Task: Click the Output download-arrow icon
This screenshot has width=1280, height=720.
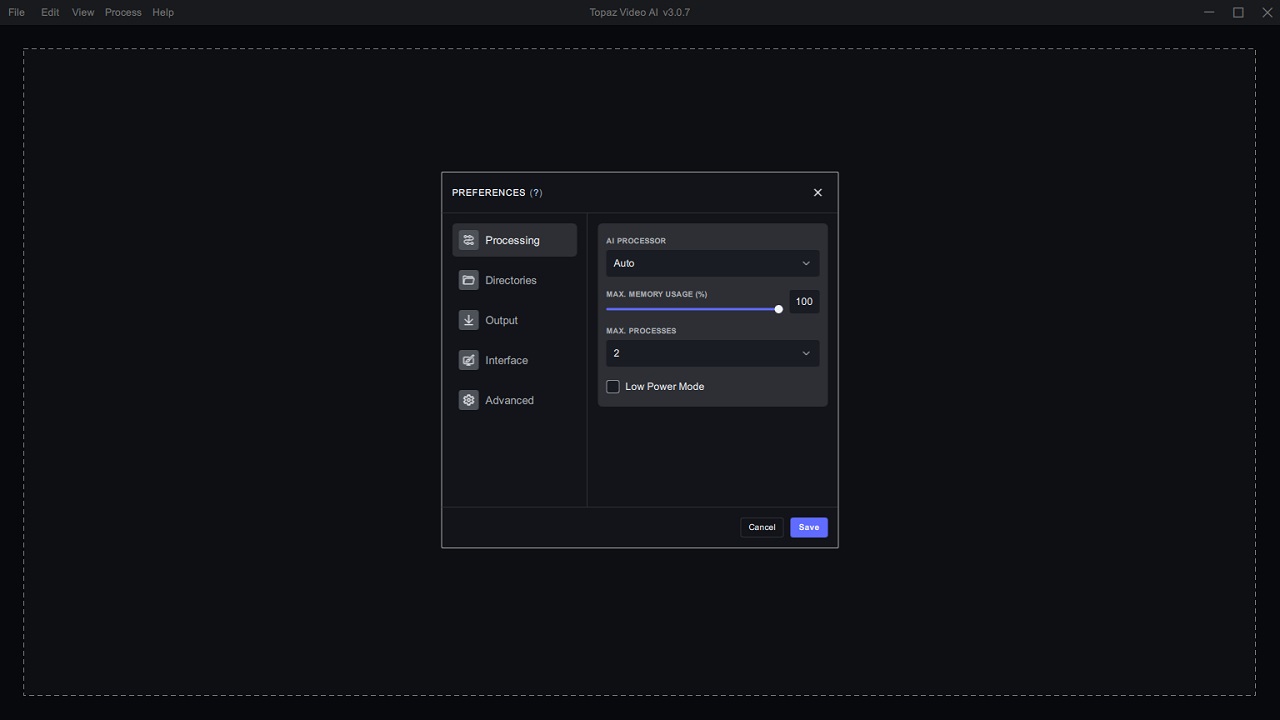Action: pyautogui.click(x=468, y=320)
